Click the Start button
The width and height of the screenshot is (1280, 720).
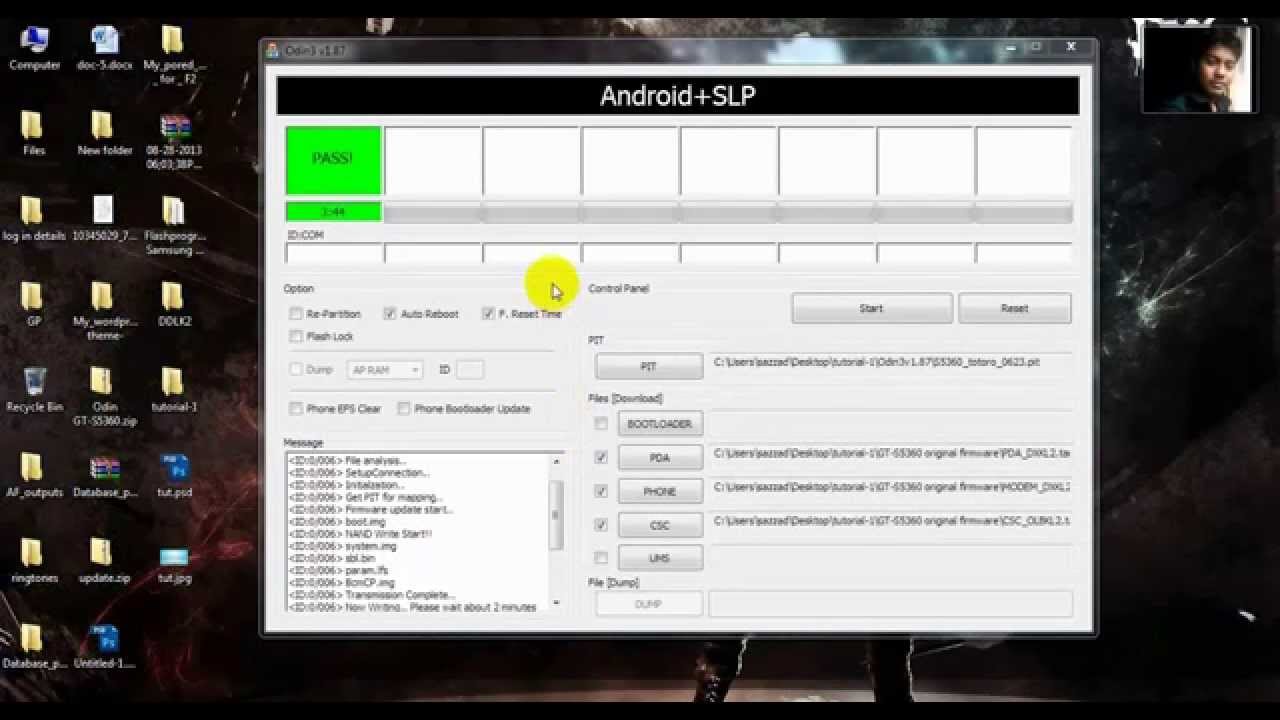pos(872,308)
